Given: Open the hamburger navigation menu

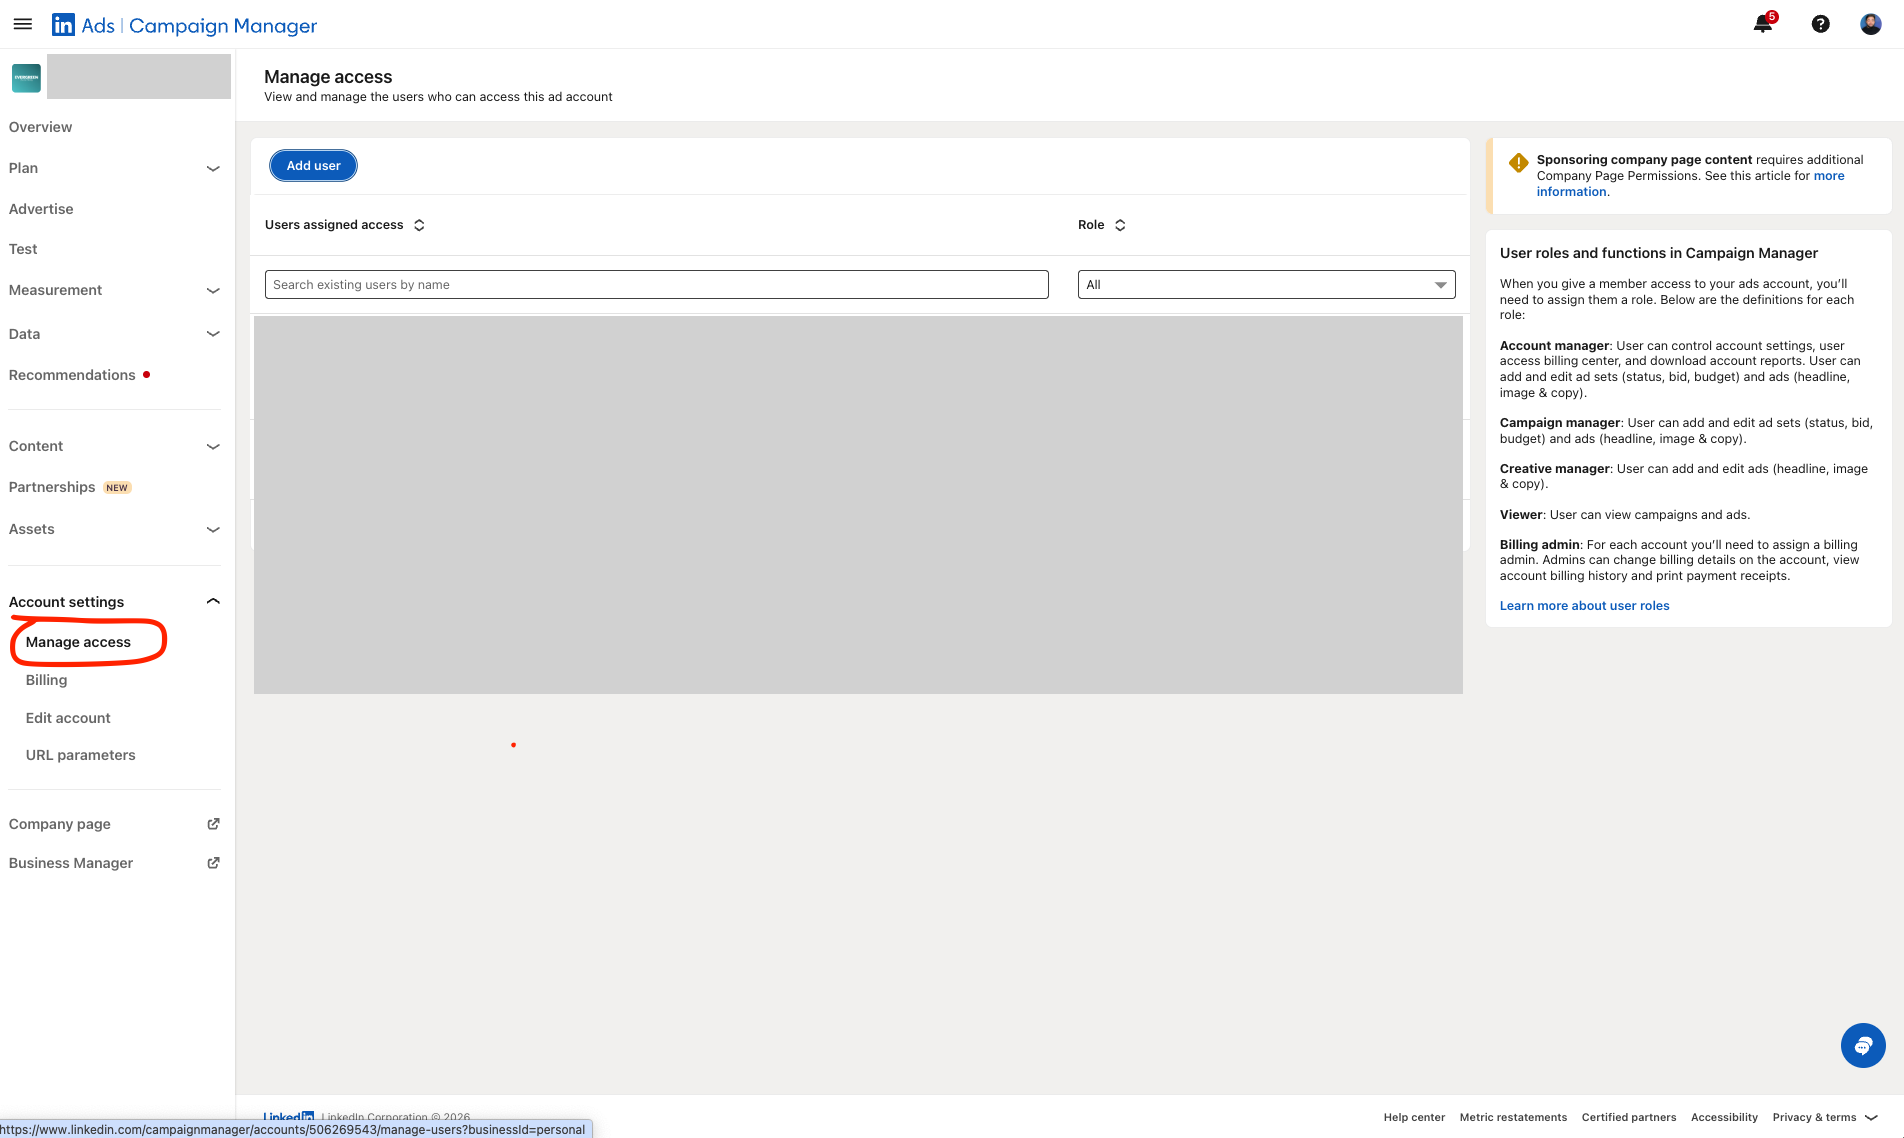Looking at the screenshot, I should [22, 24].
